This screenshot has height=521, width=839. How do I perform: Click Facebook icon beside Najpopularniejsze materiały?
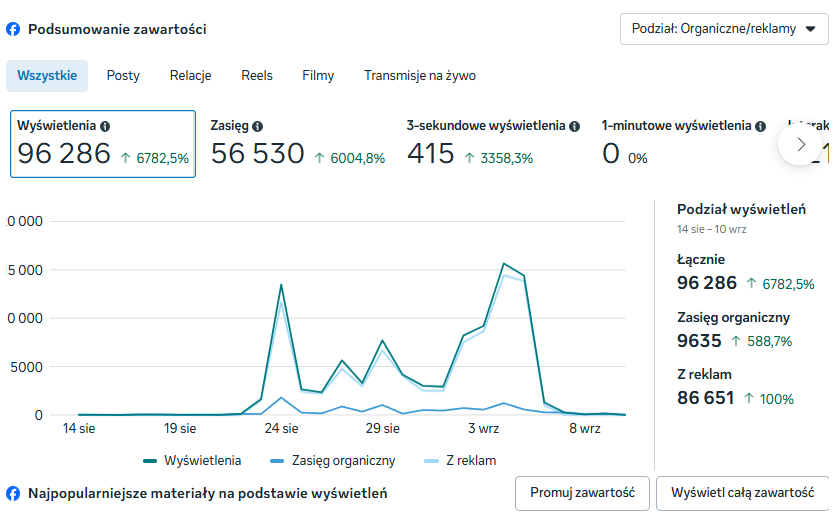13,493
